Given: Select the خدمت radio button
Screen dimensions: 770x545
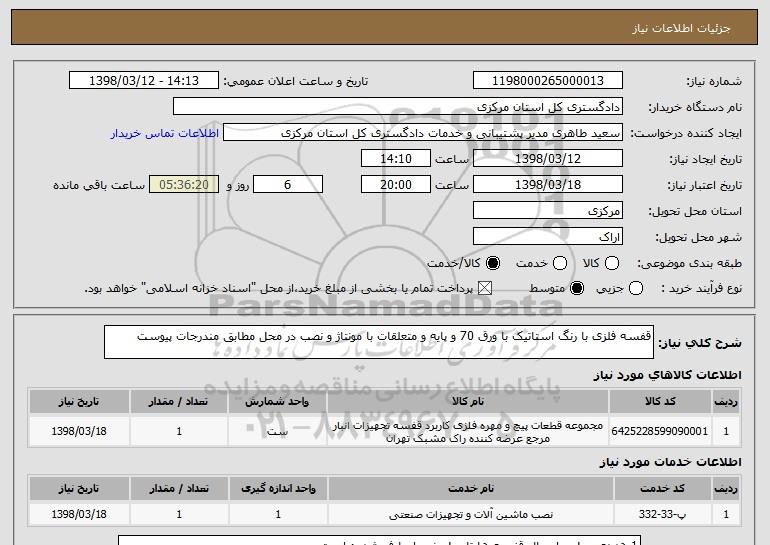Looking at the screenshot, I should (559, 263).
